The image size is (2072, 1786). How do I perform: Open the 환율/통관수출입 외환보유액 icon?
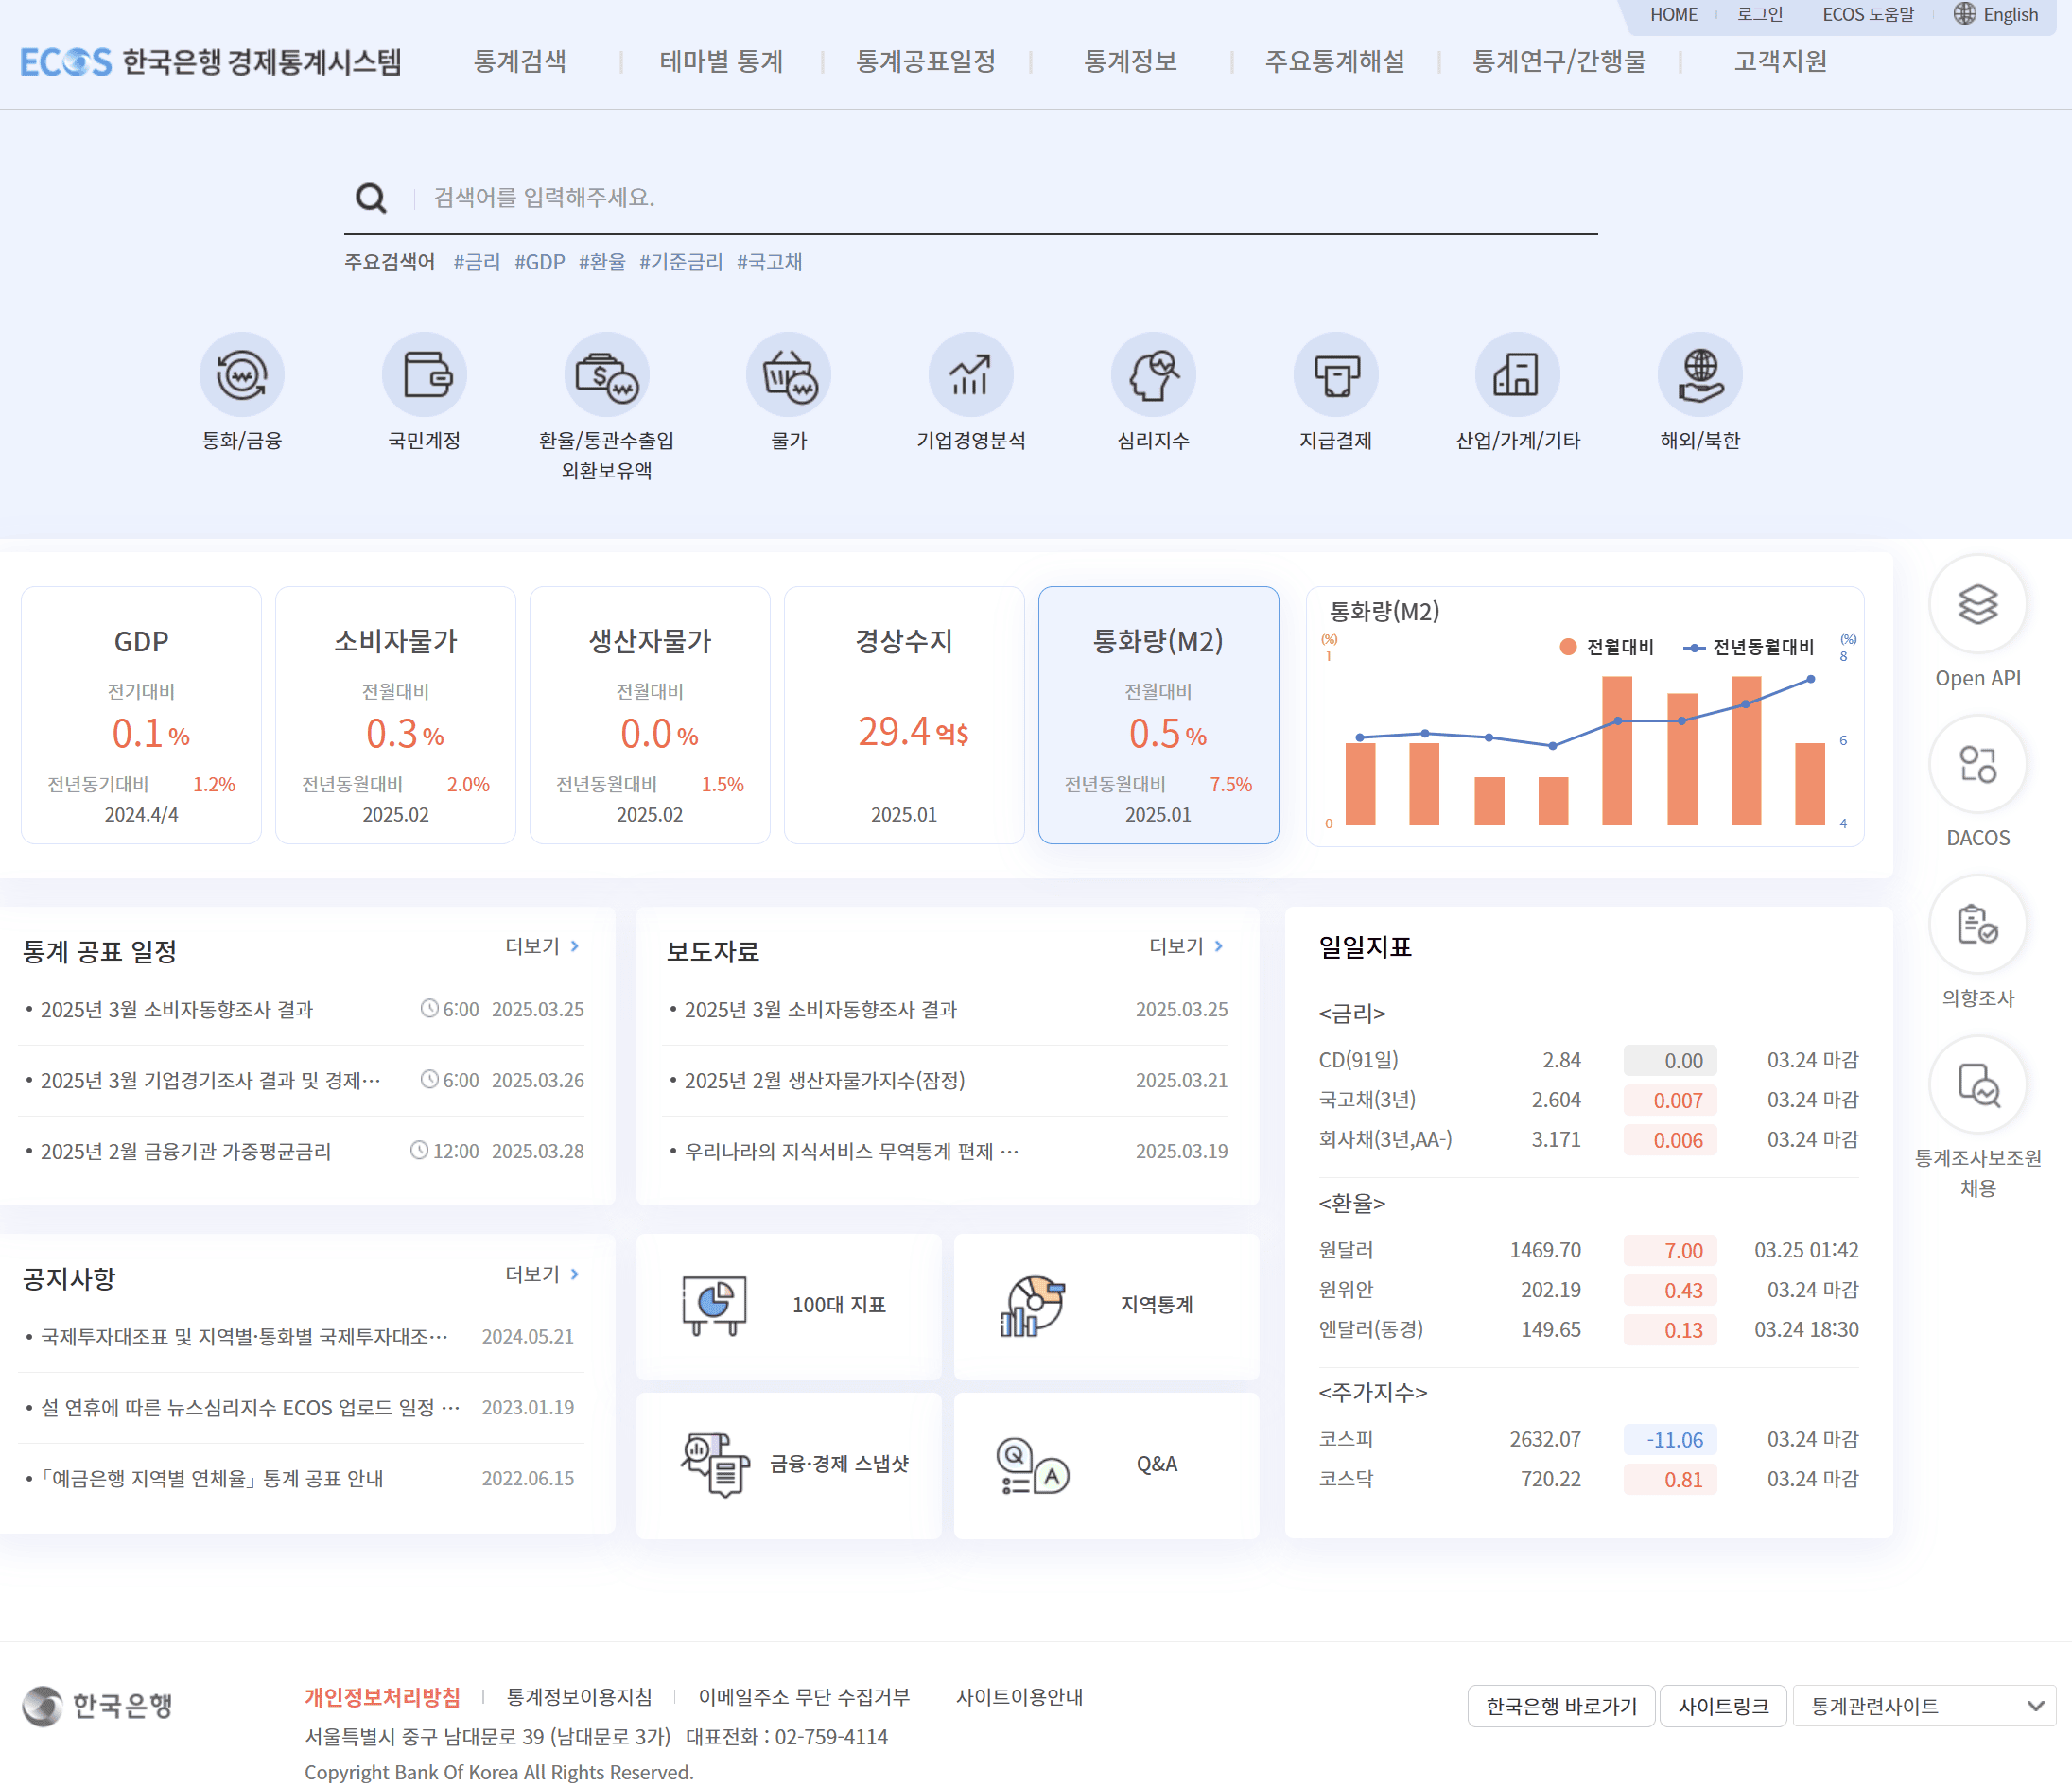coord(606,375)
